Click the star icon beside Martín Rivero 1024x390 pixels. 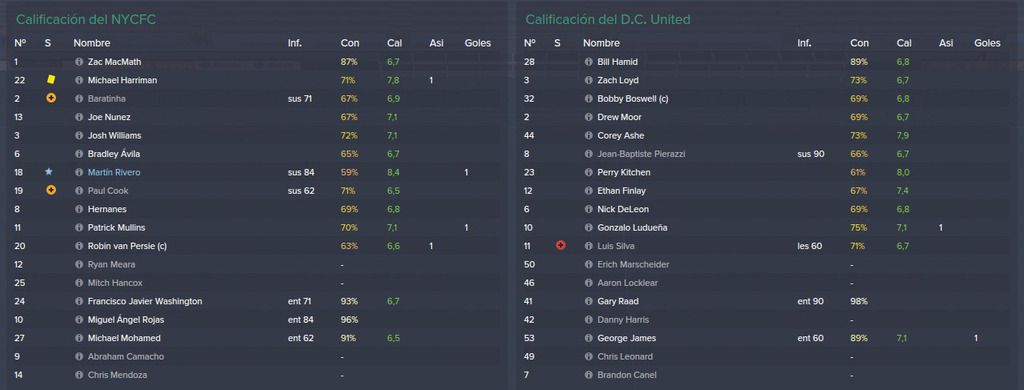coord(48,172)
